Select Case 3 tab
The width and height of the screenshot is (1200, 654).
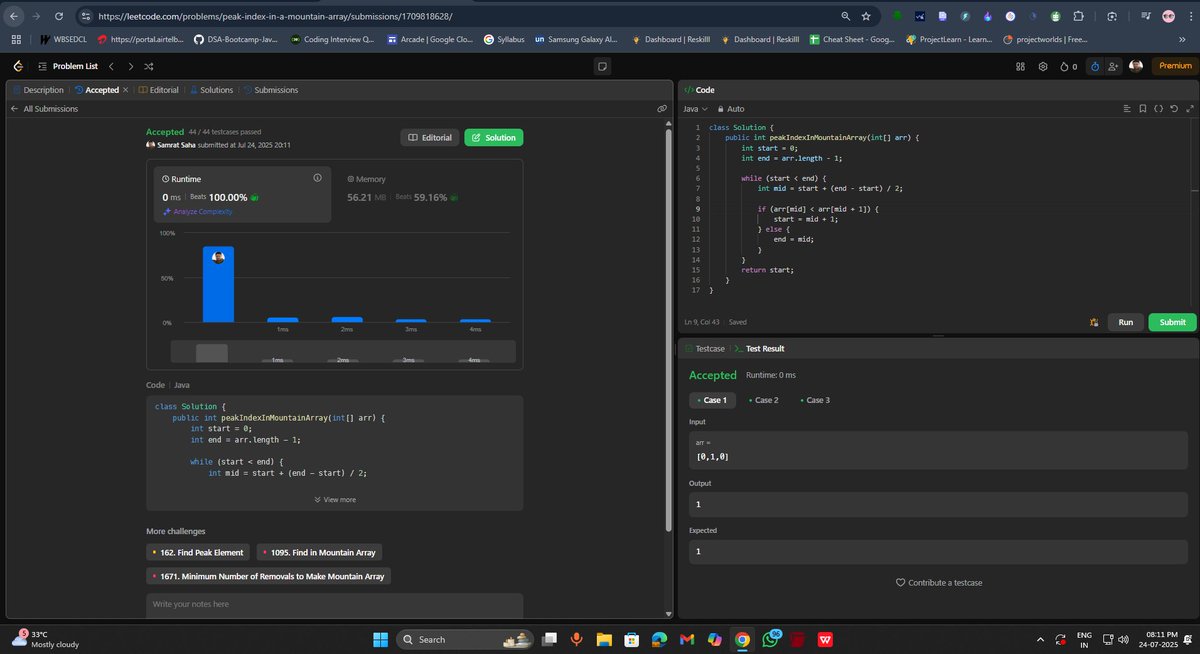[815, 400]
